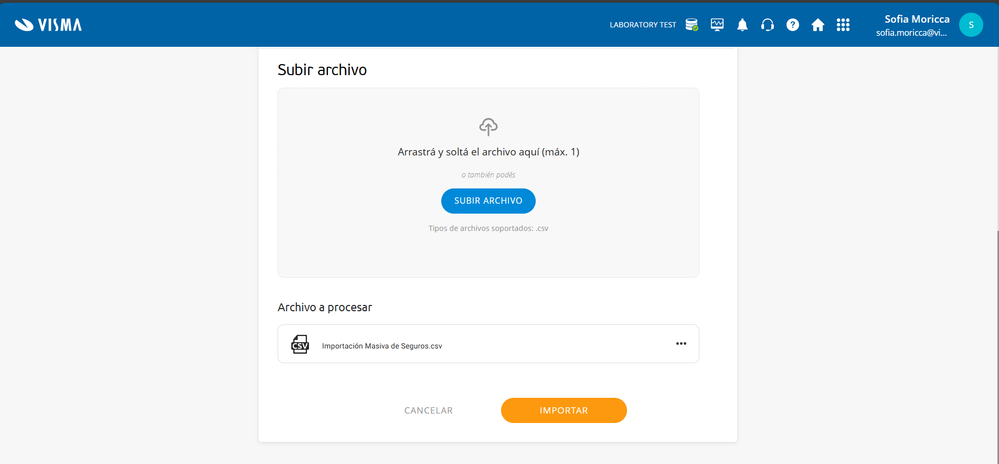
Task: Open the database status icon
Action: pyautogui.click(x=691, y=25)
